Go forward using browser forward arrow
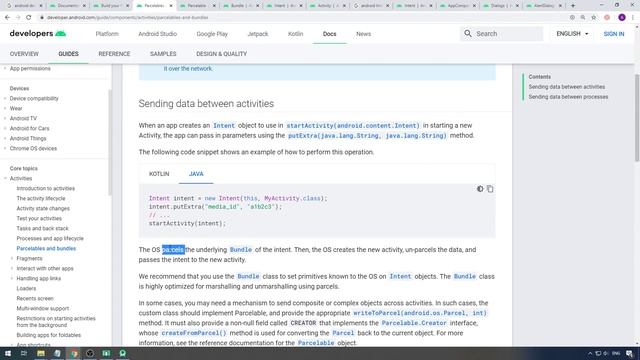640x360 pixels. [18, 18]
